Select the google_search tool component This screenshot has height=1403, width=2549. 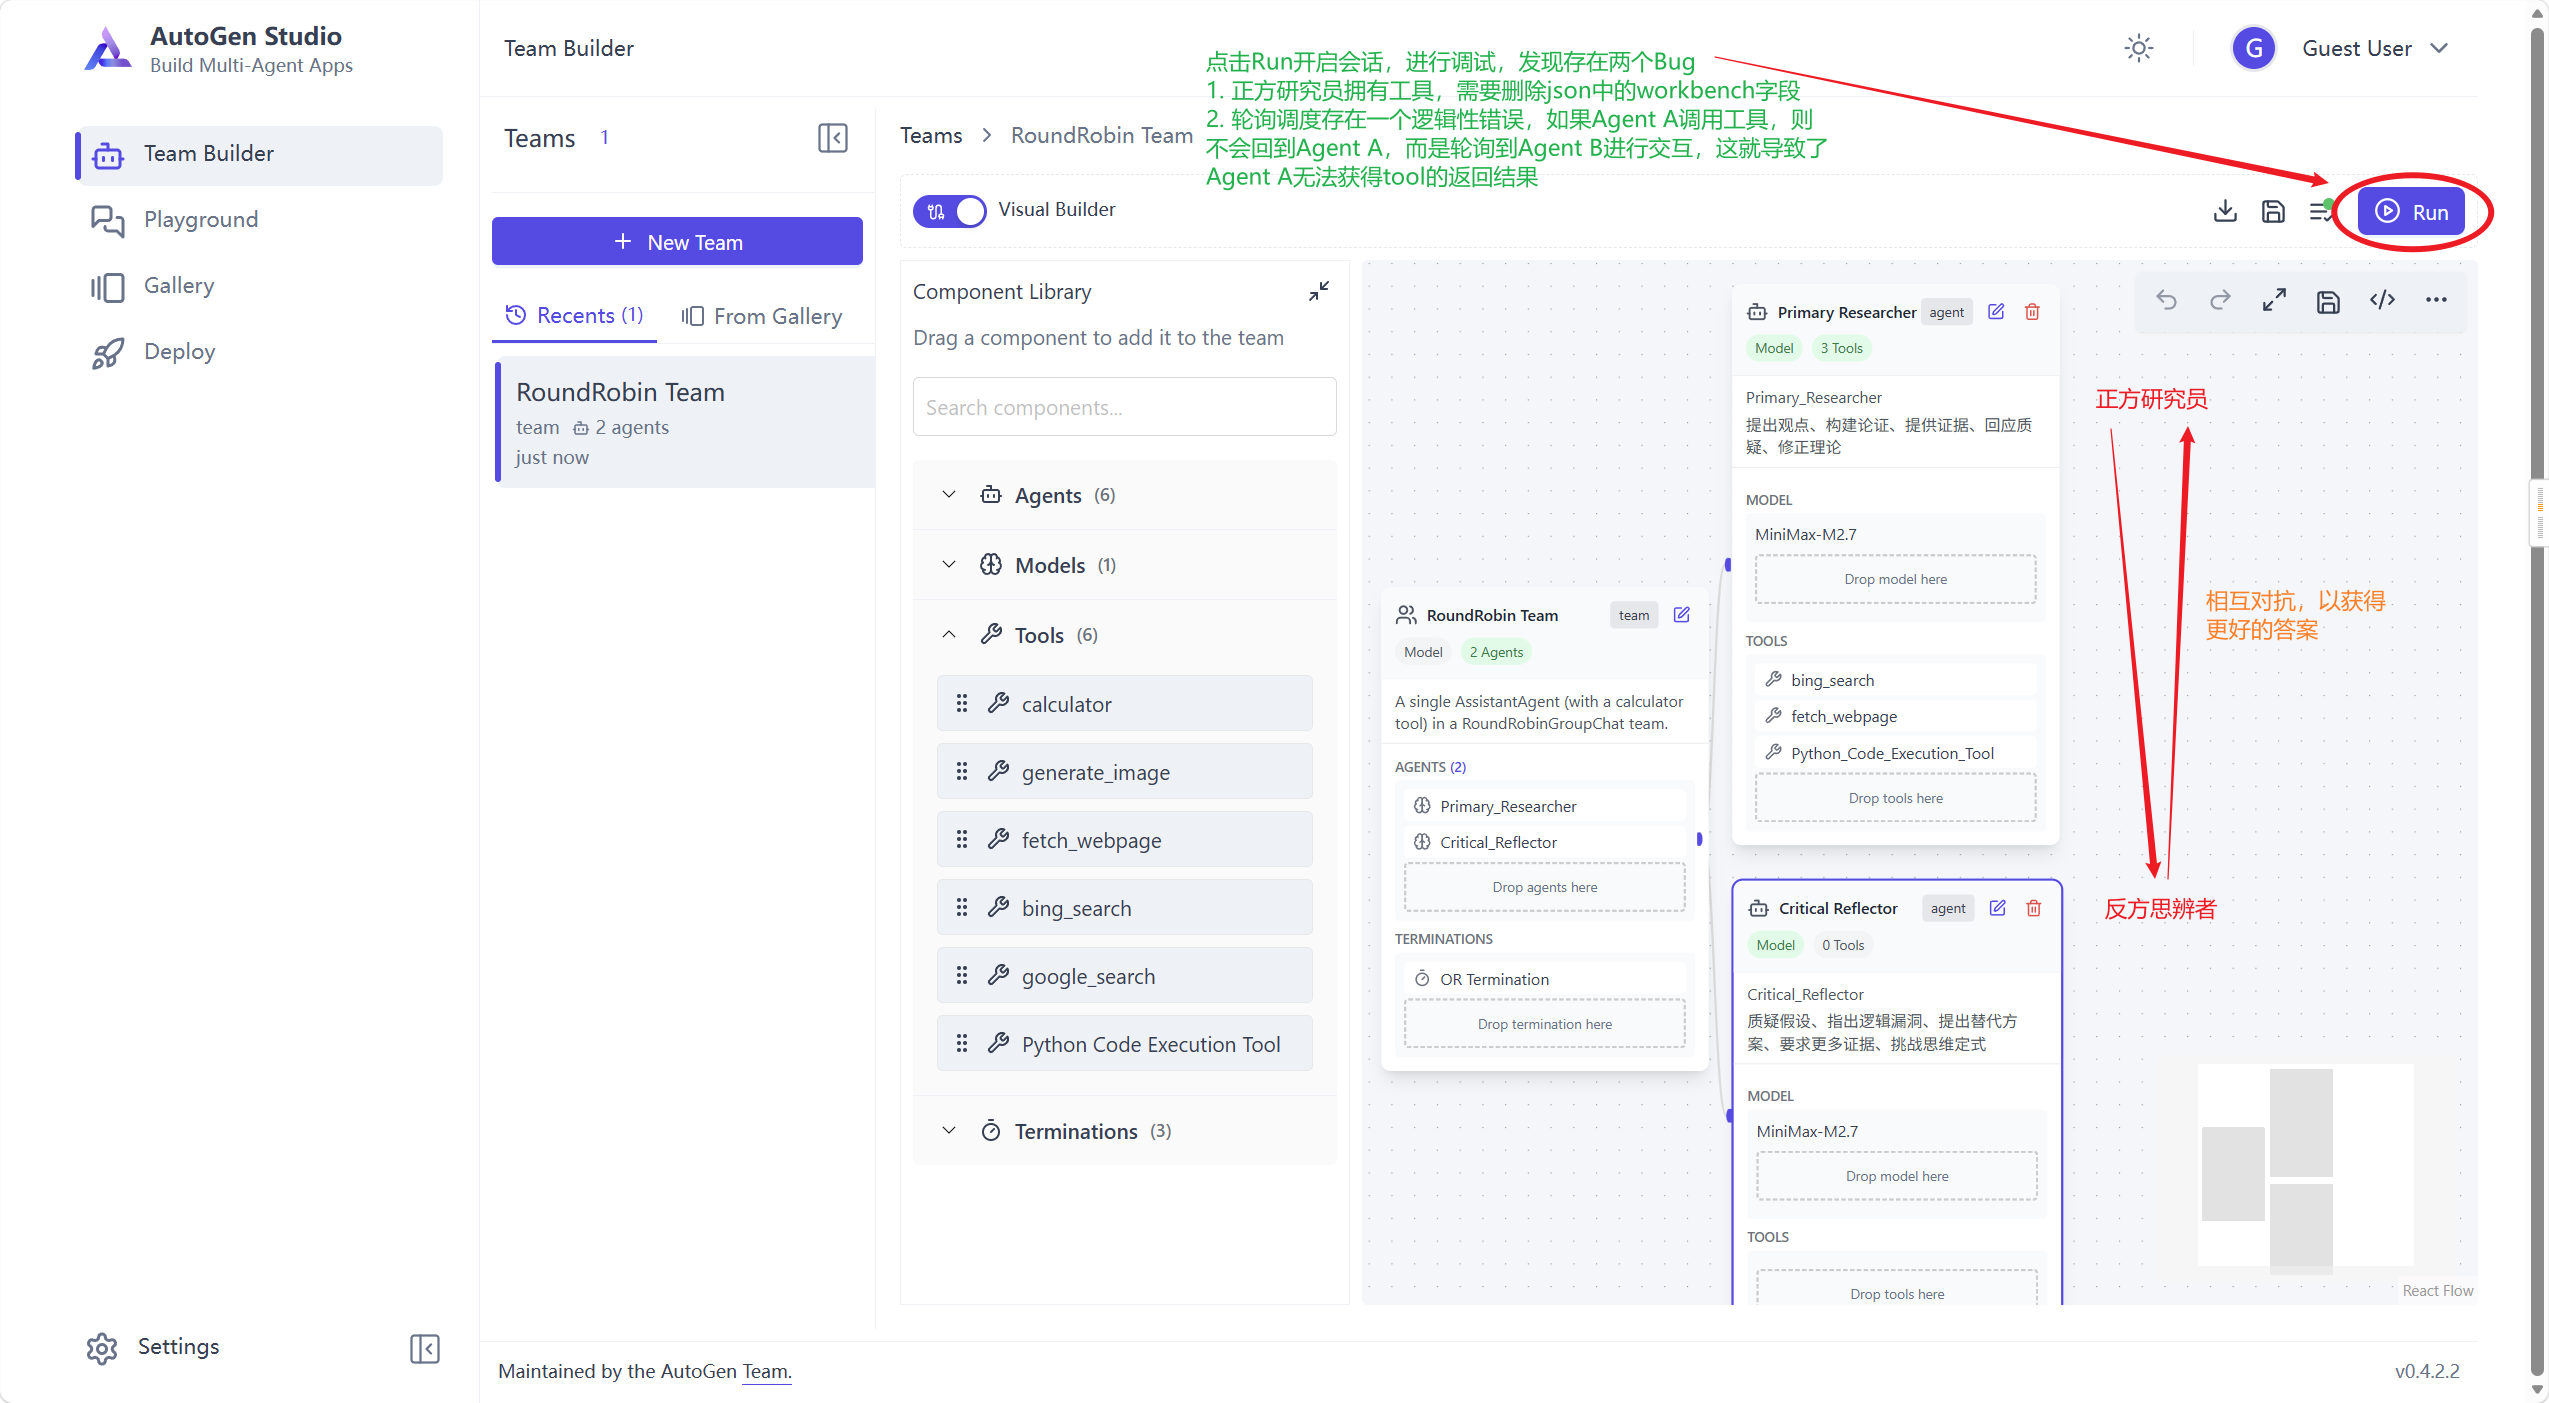[1124, 975]
